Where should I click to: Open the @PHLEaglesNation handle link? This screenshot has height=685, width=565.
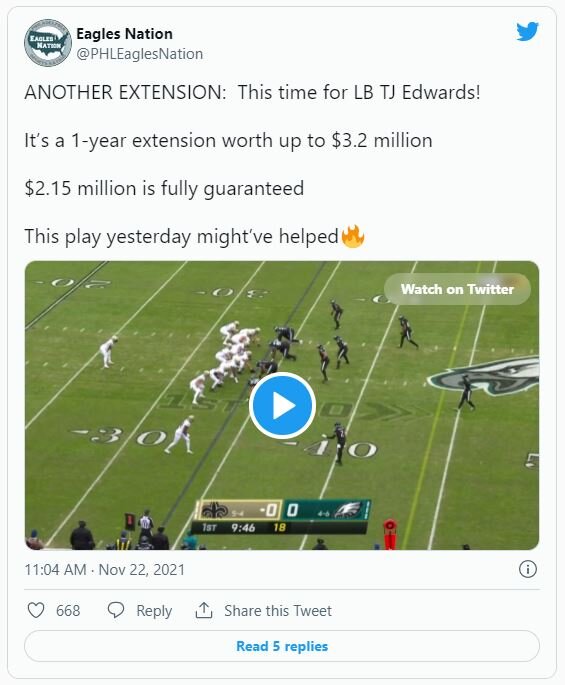(x=139, y=54)
